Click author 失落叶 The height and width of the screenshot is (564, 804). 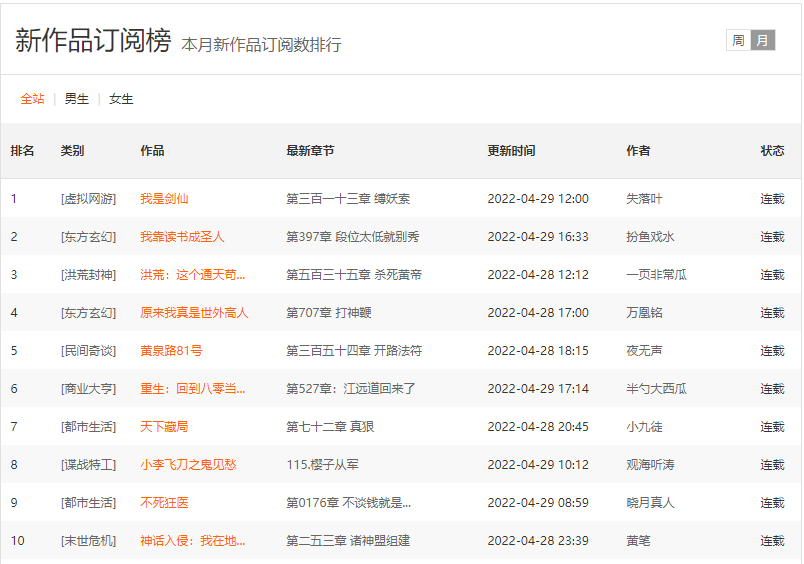(x=644, y=198)
